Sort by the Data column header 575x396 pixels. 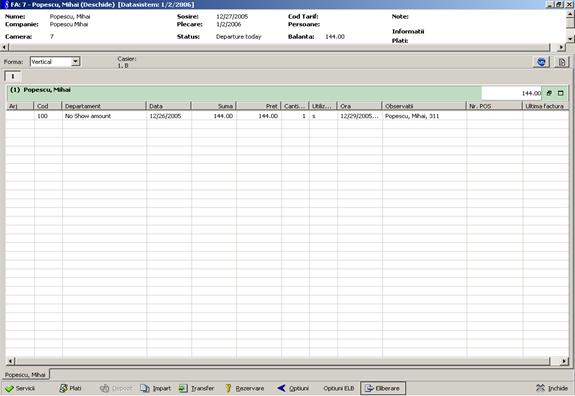point(169,106)
